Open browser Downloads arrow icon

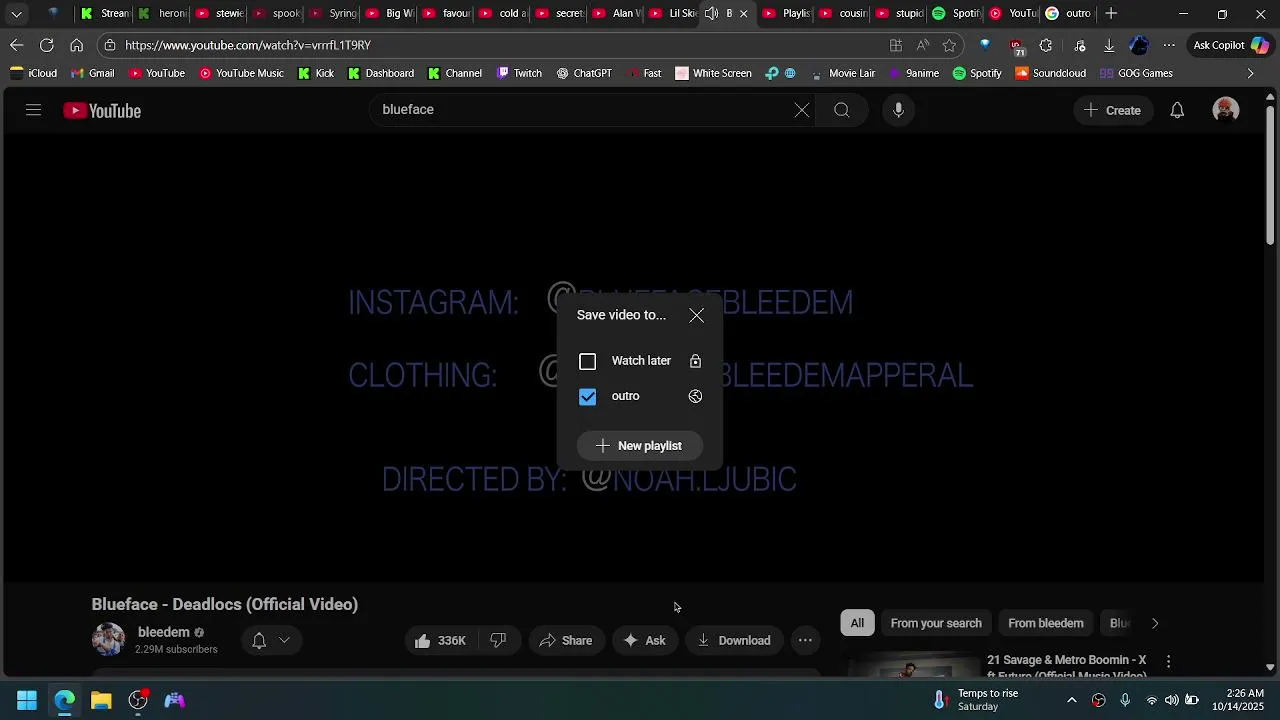click(x=1109, y=45)
